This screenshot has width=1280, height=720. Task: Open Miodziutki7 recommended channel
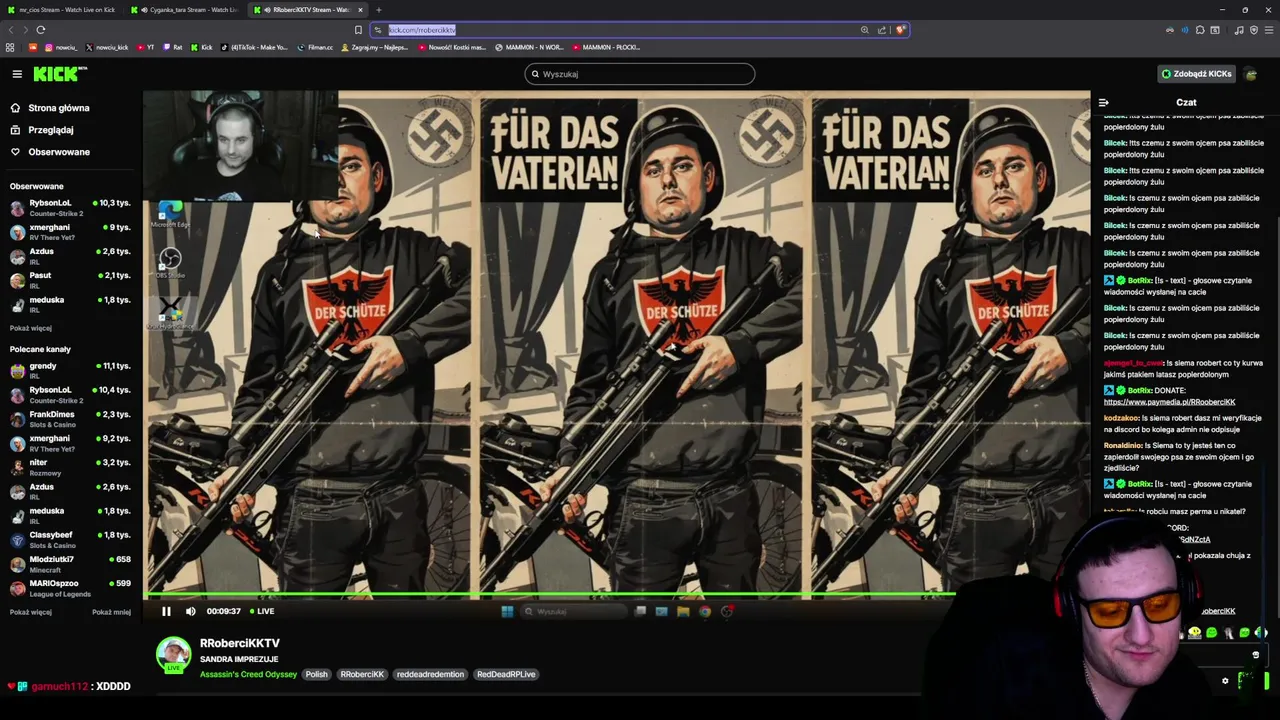[70, 564]
